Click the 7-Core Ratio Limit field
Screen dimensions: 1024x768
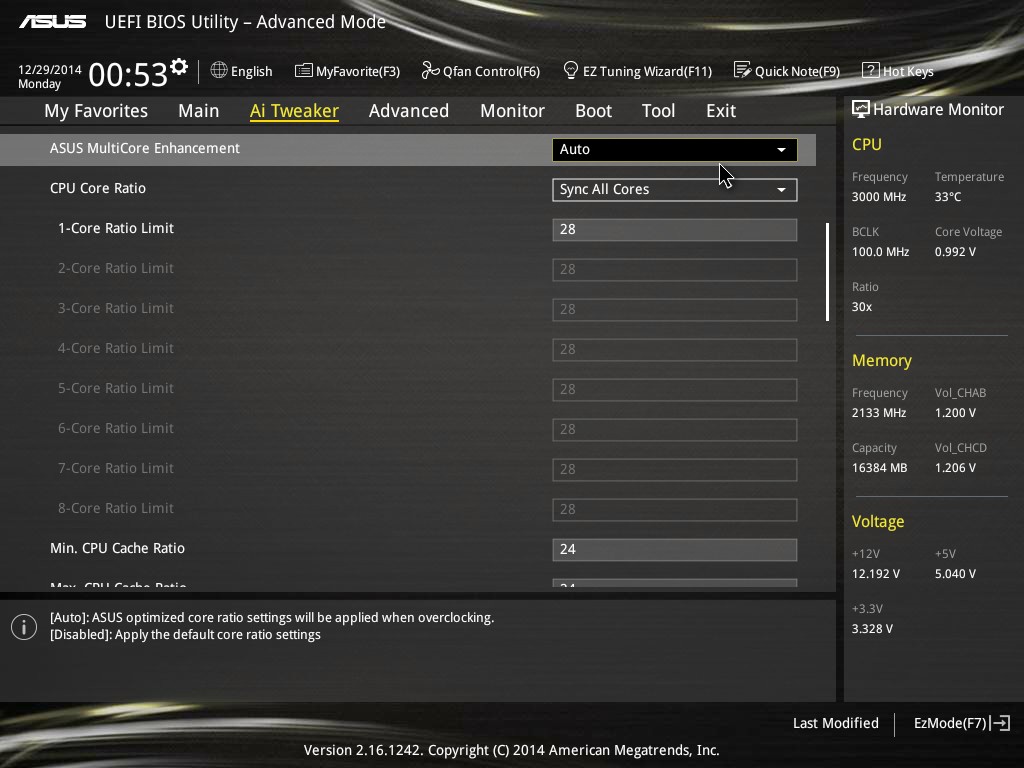(675, 470)
